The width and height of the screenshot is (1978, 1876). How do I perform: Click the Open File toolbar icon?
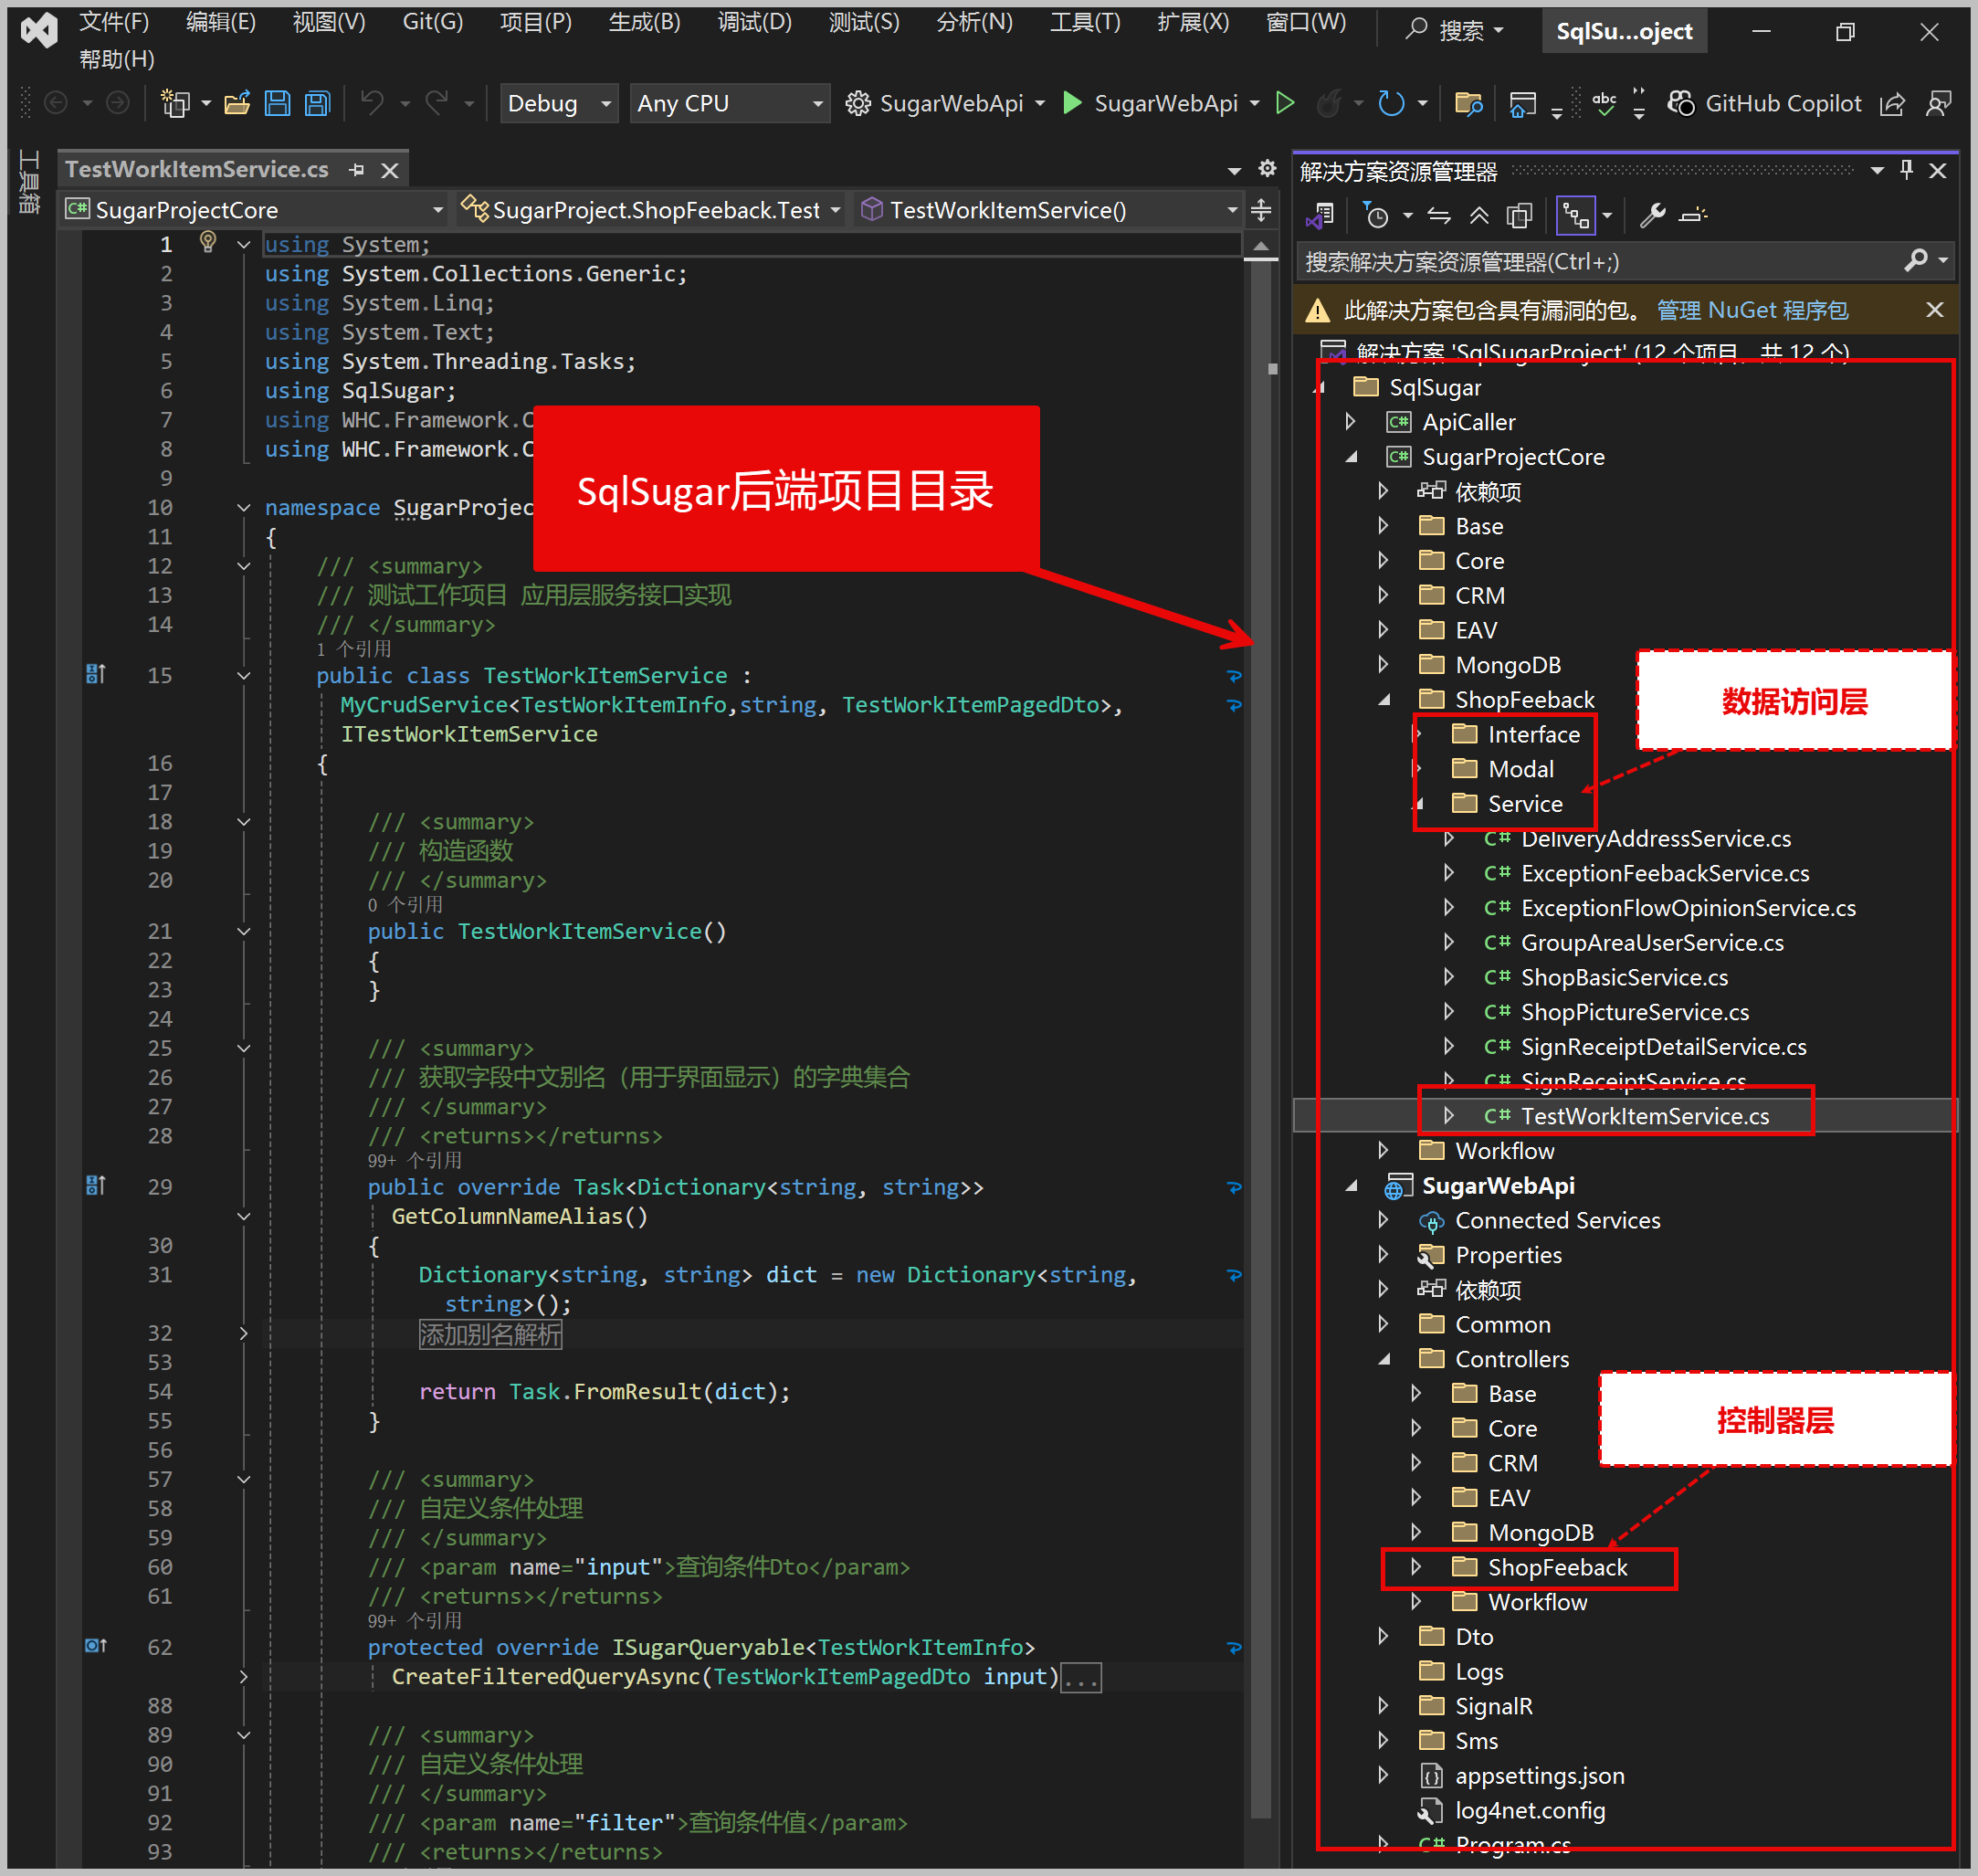(237, 103)
